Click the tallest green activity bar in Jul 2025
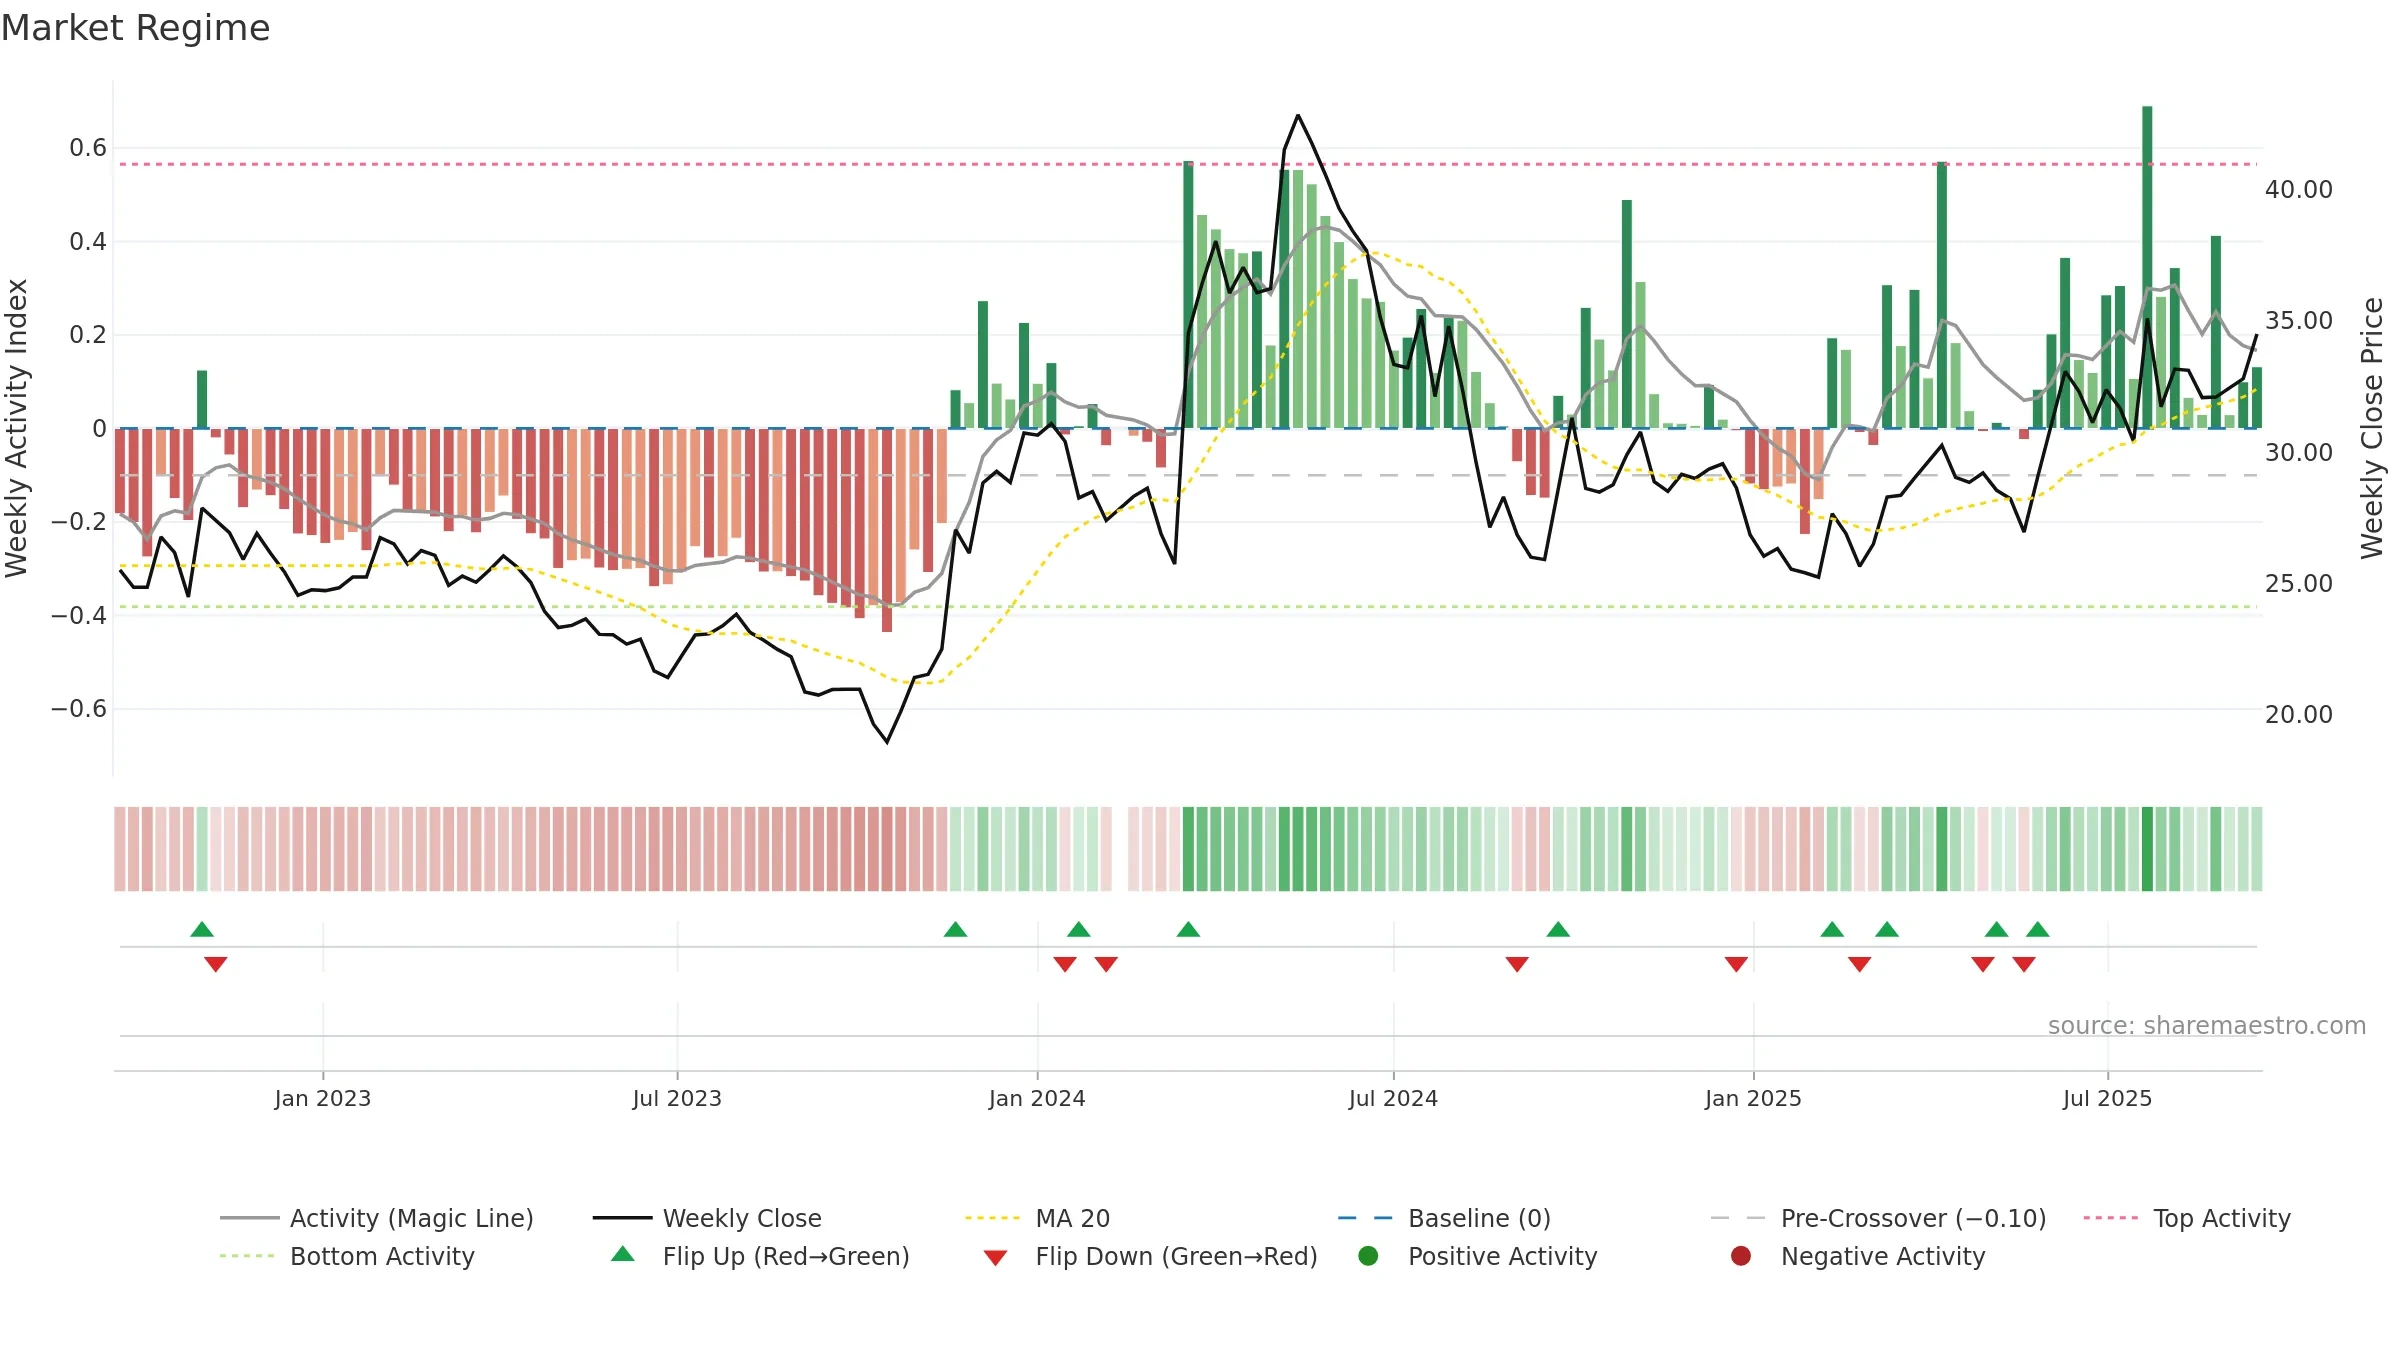 tap(2147, 267)
